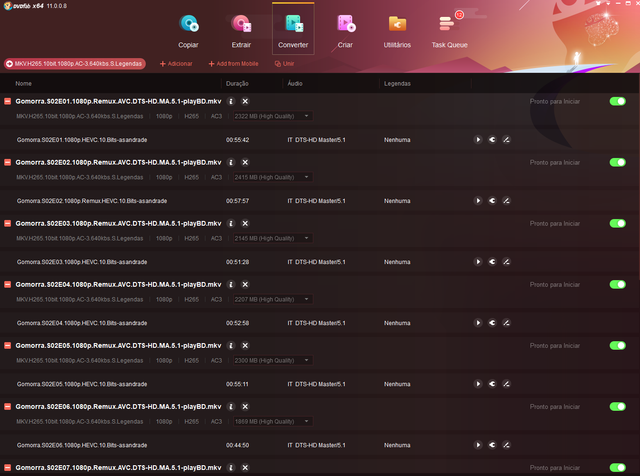
Task: Open the Task Queue
Action: click(449, 31)
